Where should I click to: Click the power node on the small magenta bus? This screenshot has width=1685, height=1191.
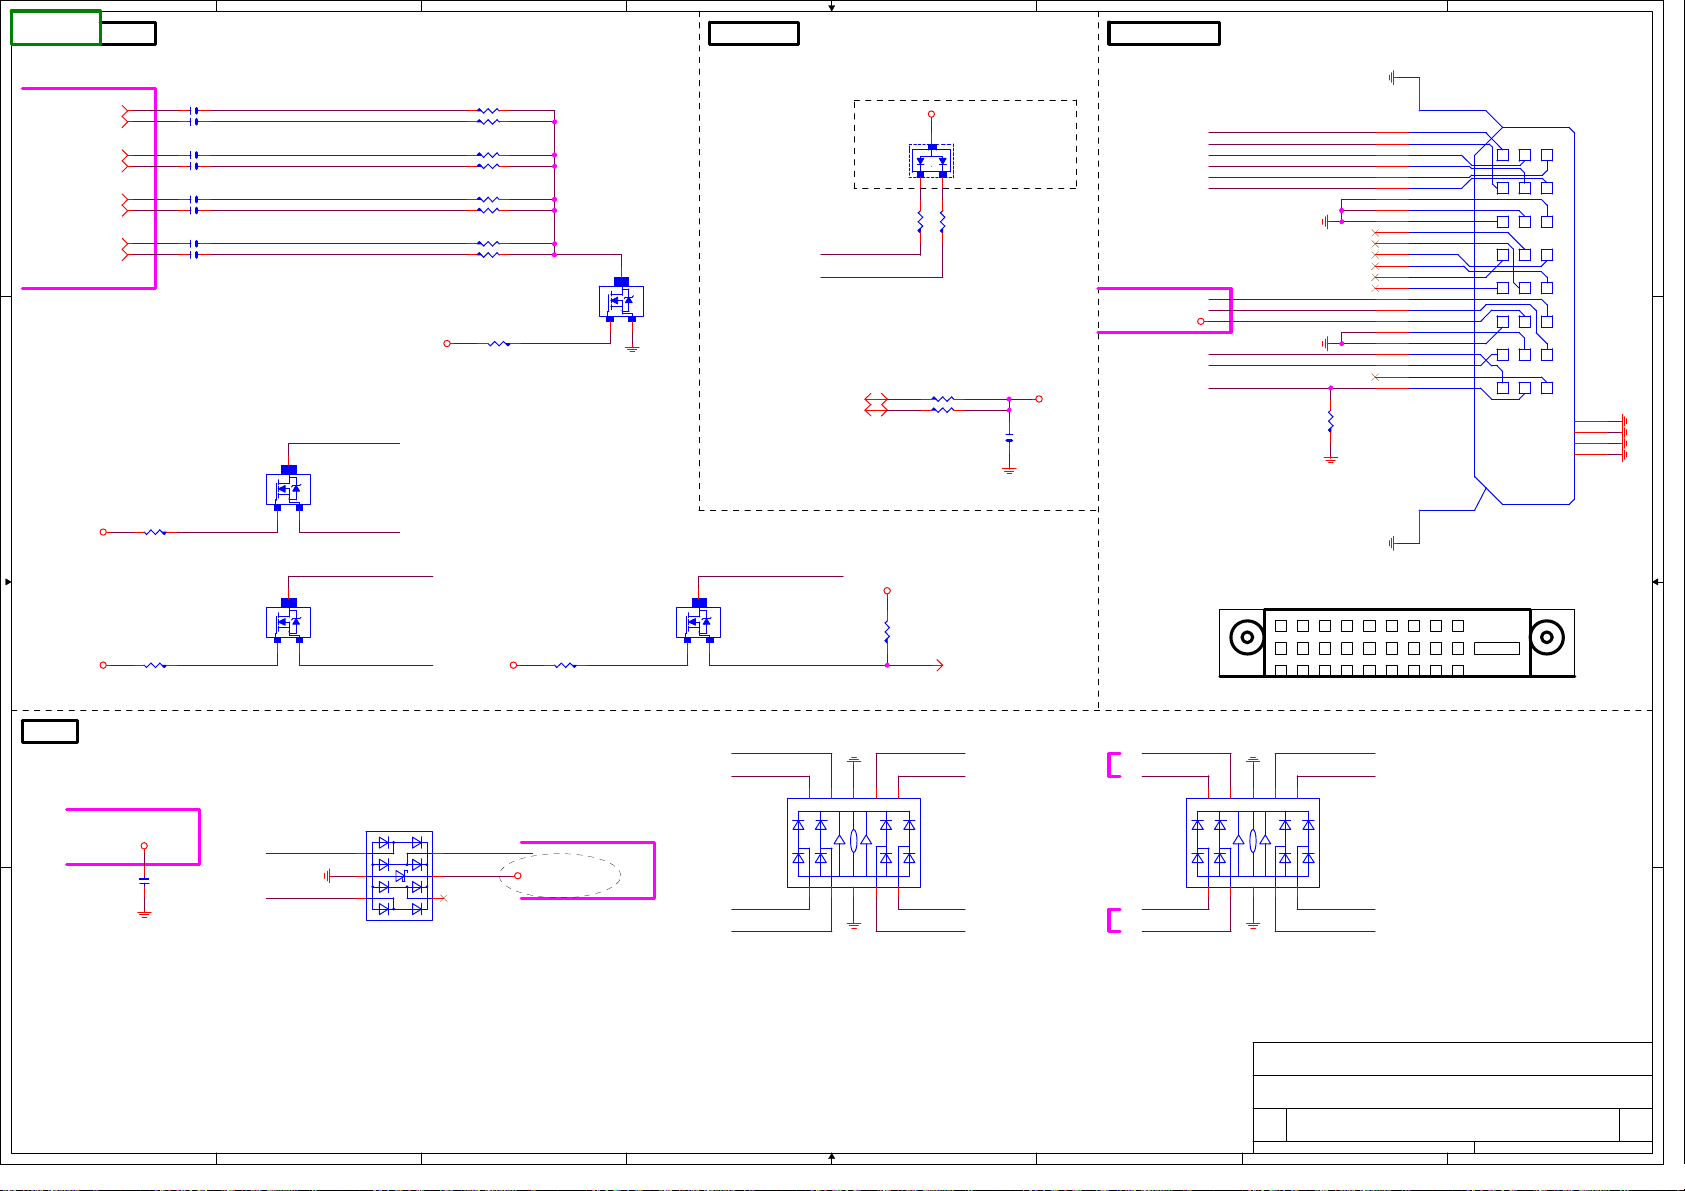click(x=1200, y=321)
